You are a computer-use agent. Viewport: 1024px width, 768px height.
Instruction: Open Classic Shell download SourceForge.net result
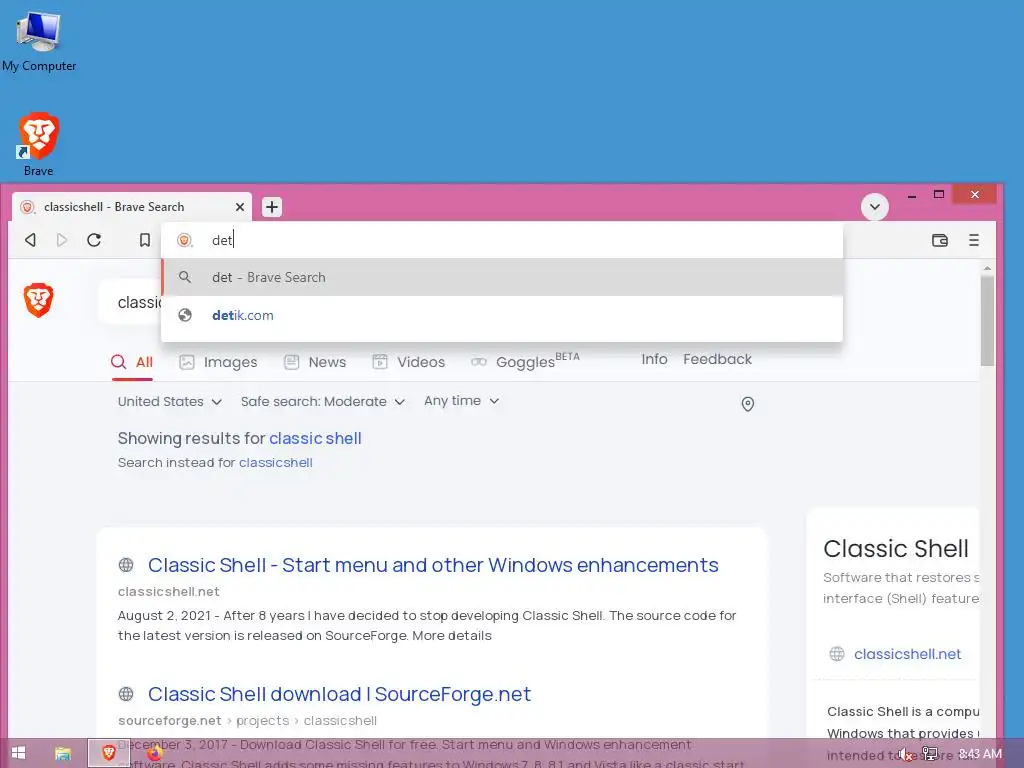pyautogui.click(x=340, y=694)
